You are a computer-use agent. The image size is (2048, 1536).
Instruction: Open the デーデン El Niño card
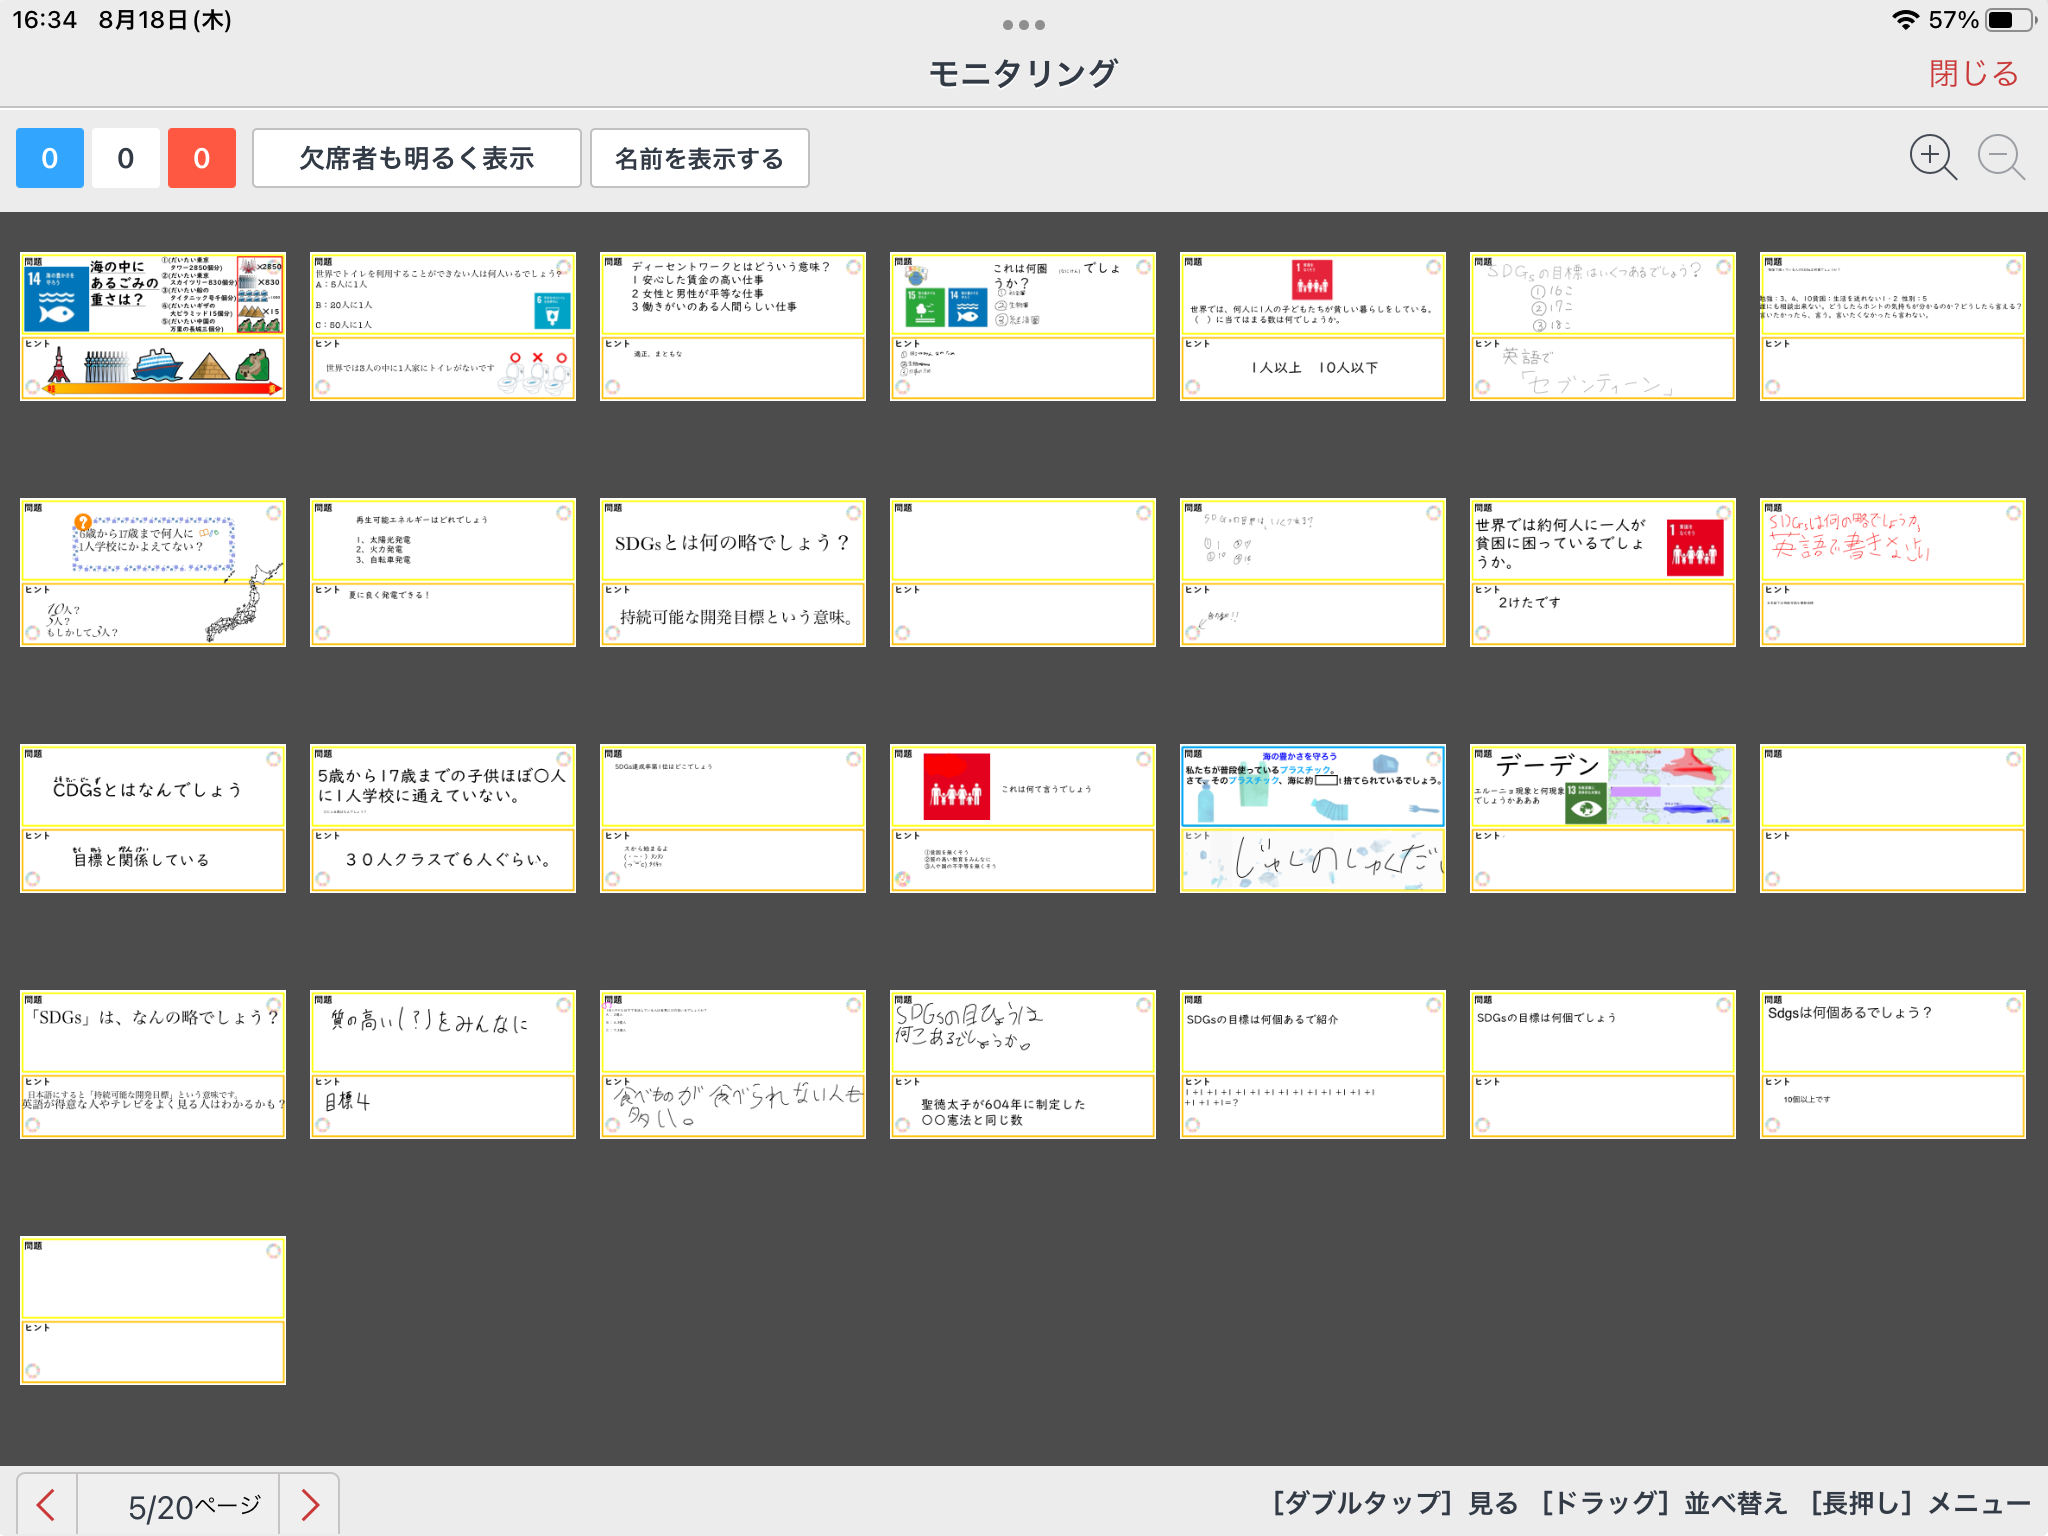tap(1602, 818)
